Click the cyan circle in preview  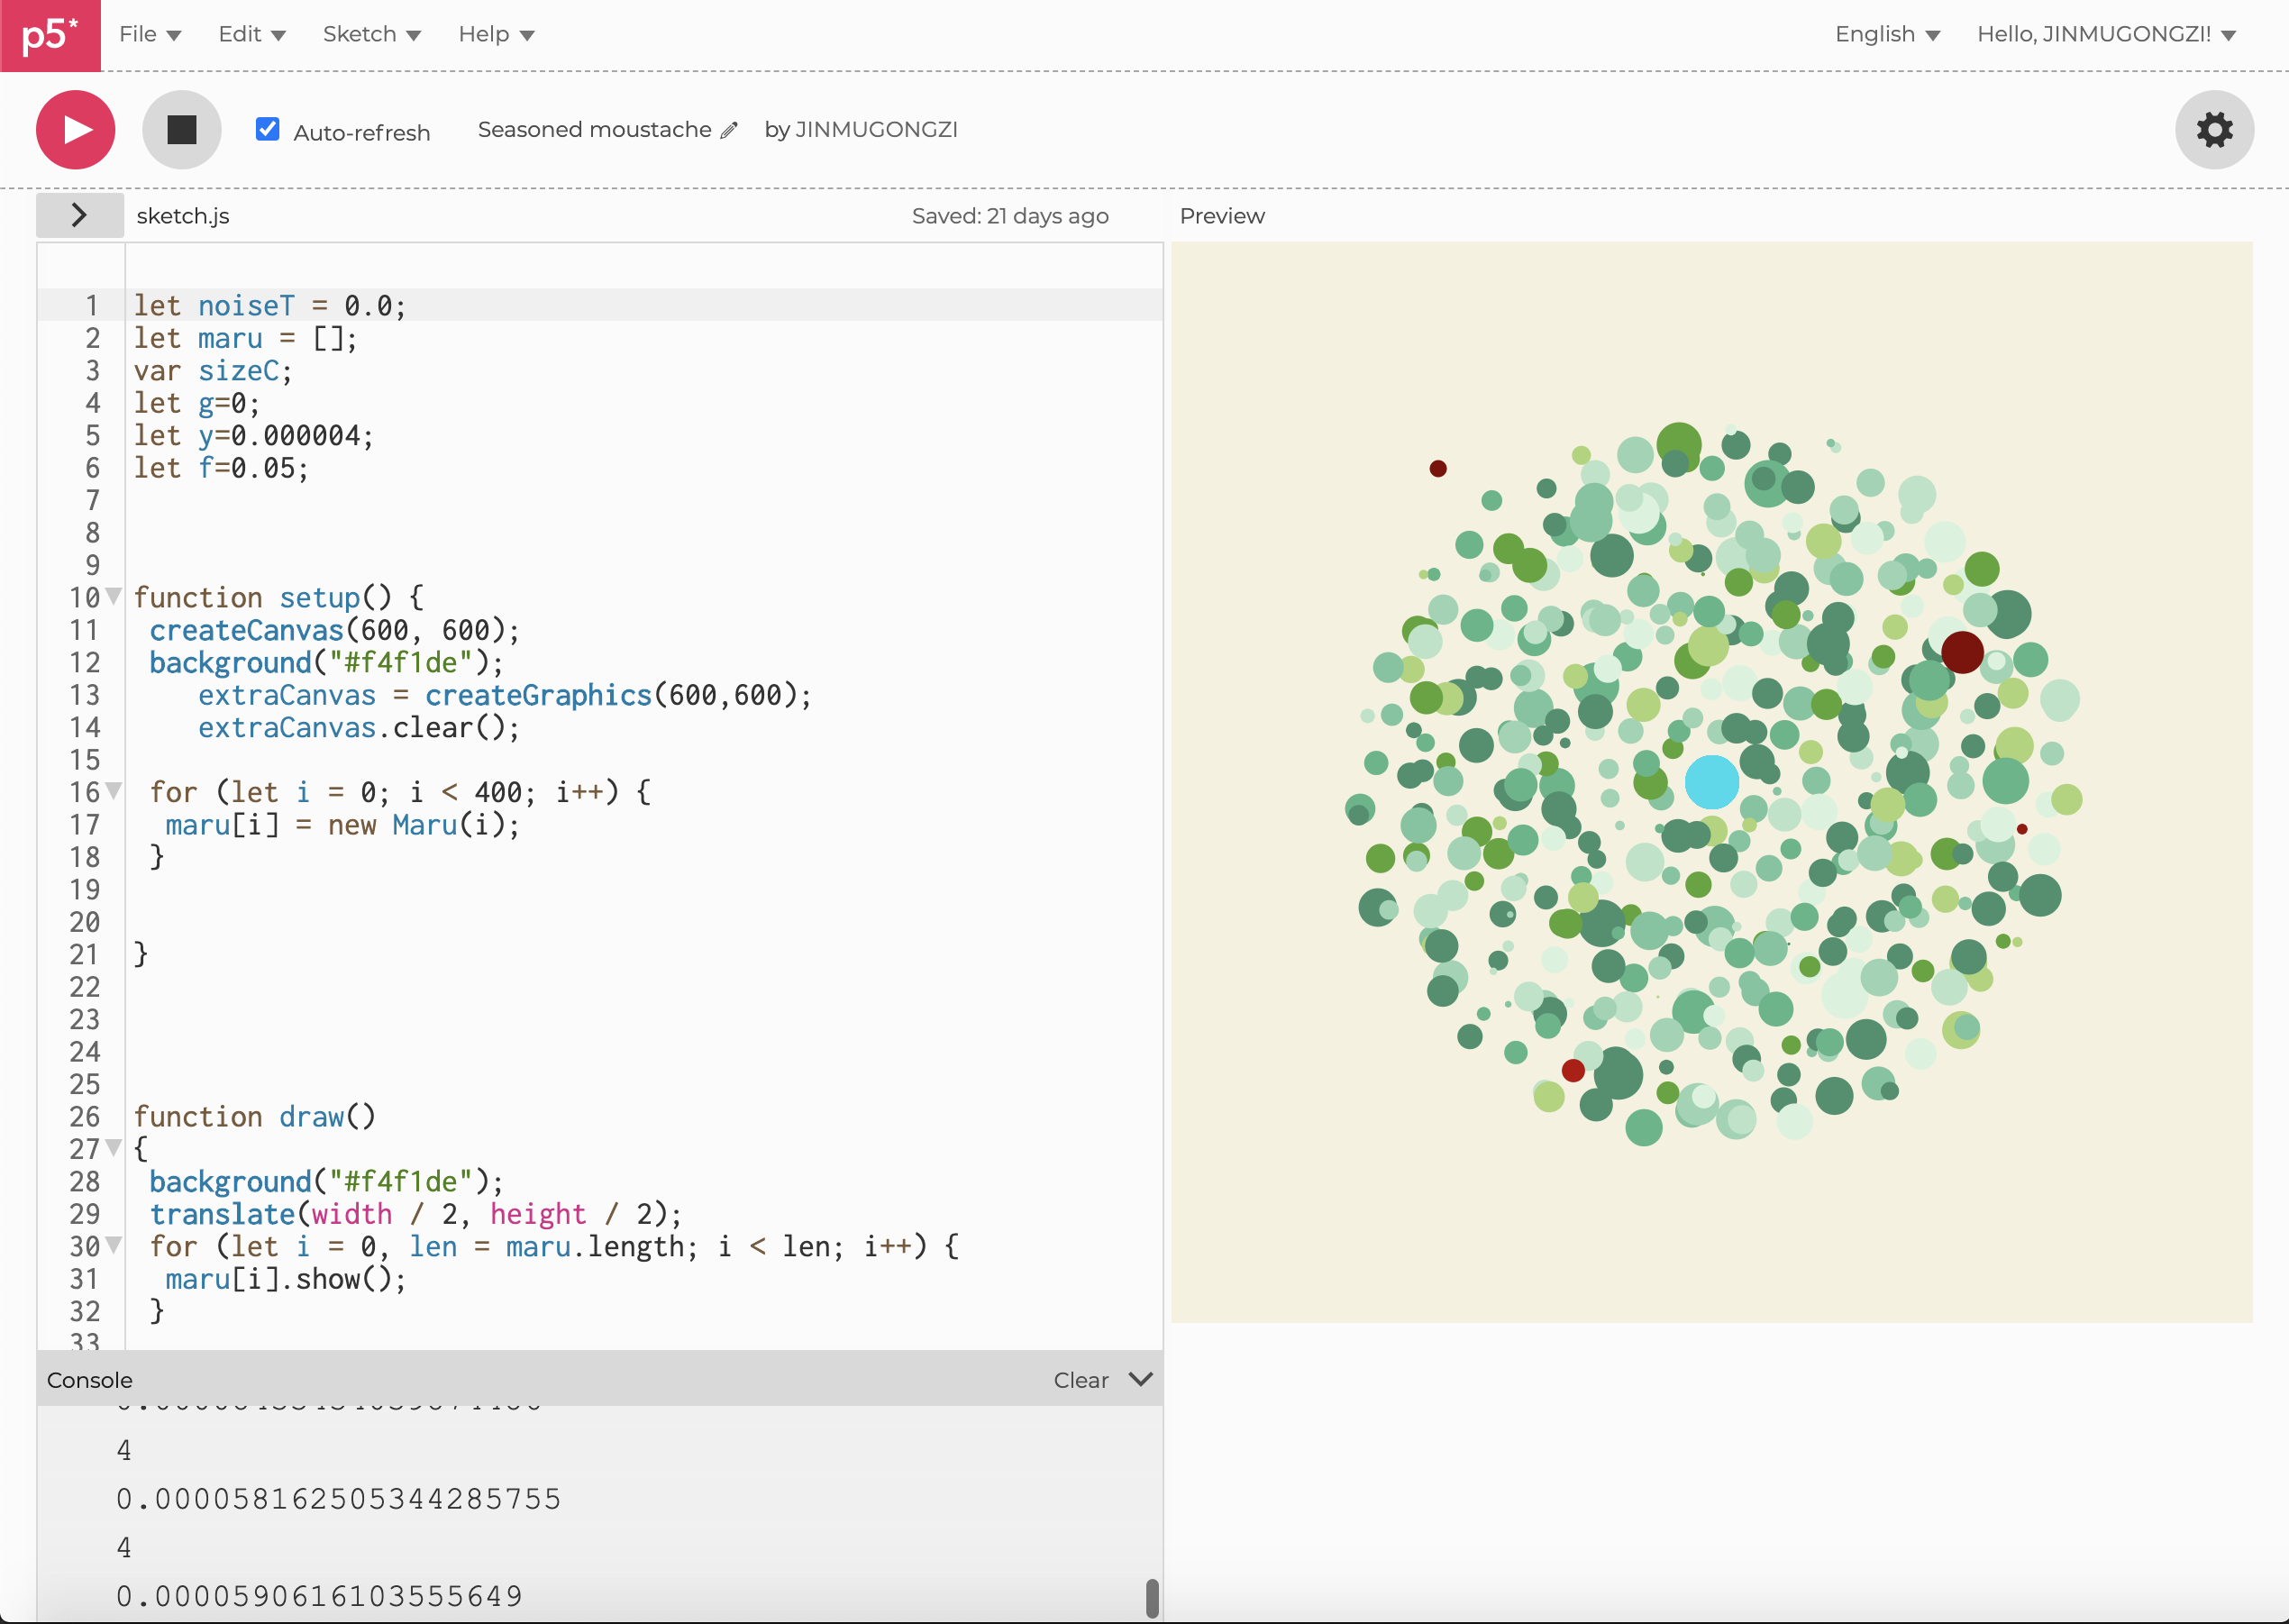pyautogui.click(x=1711, y=782)
